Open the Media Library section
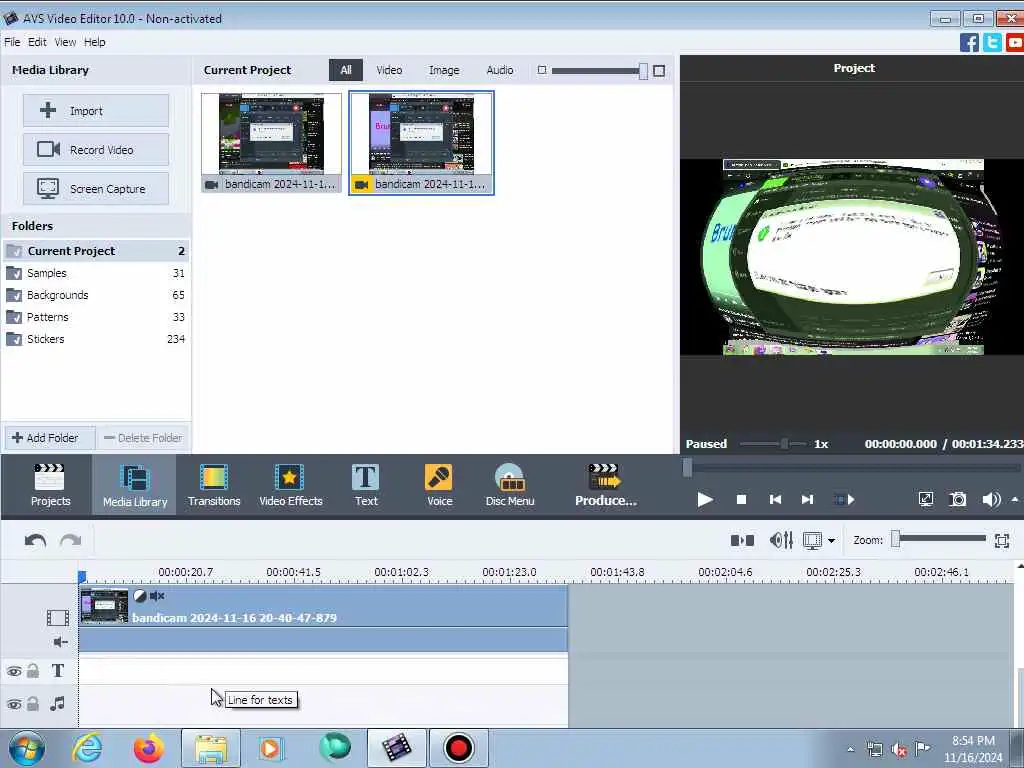 tap(135, 485)
